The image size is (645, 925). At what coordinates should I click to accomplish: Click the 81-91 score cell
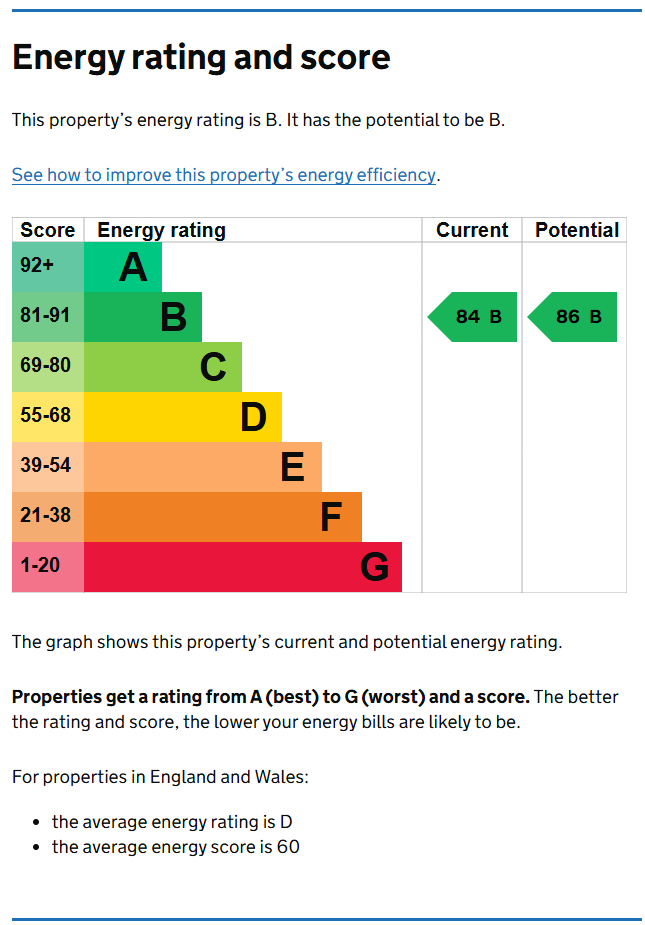[48, 317]
